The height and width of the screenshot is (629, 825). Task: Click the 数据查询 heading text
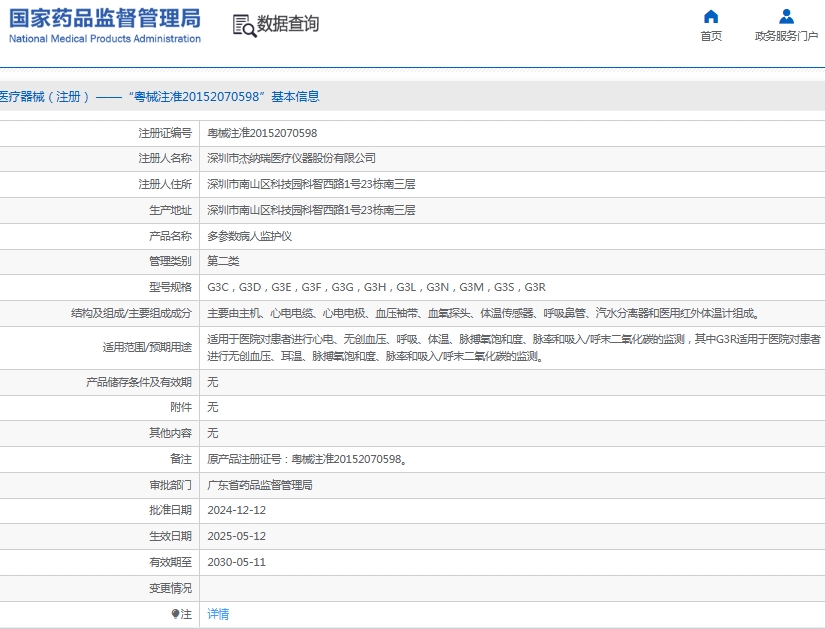(288, 24)
